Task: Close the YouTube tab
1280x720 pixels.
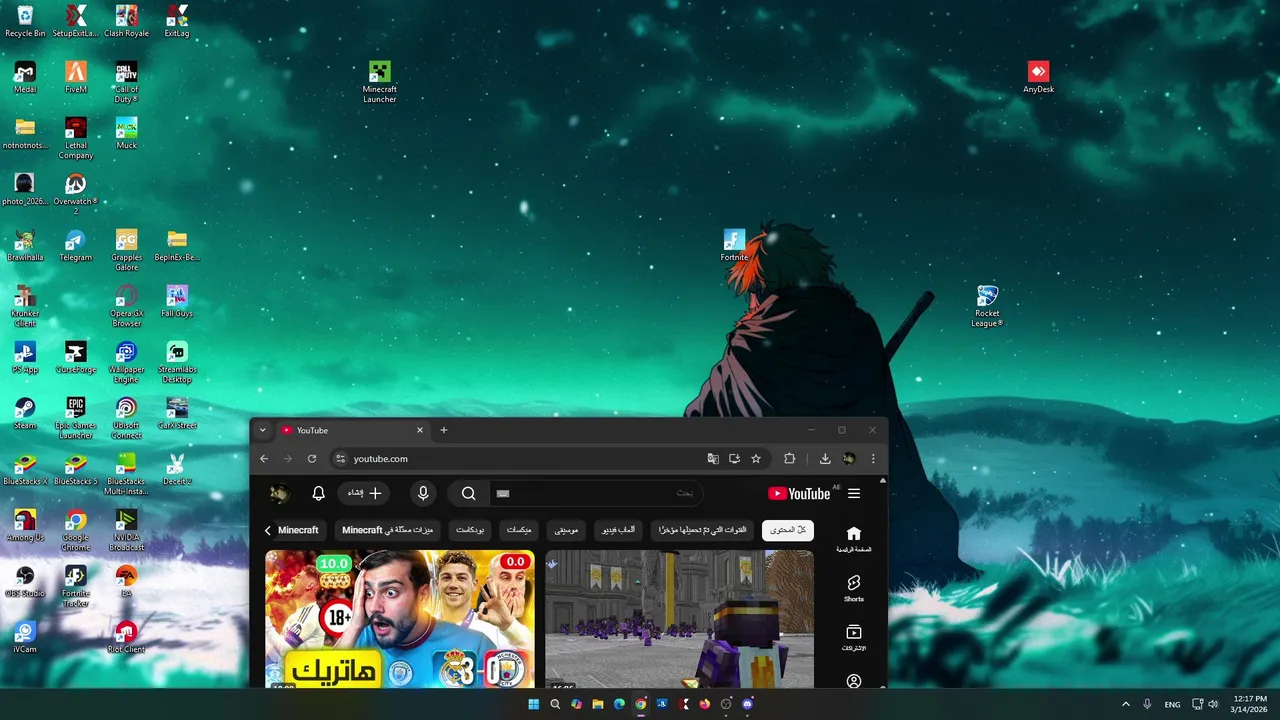Action: [420, 430]
